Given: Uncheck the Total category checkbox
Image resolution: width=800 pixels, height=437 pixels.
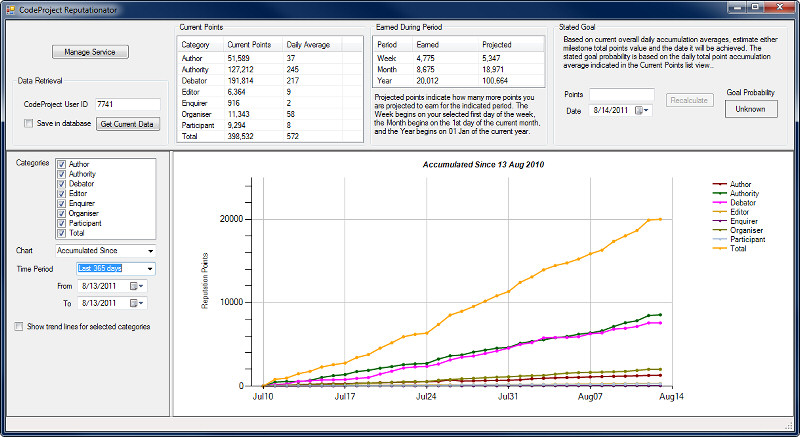Looking at the screenshot, I should [62, 233].
